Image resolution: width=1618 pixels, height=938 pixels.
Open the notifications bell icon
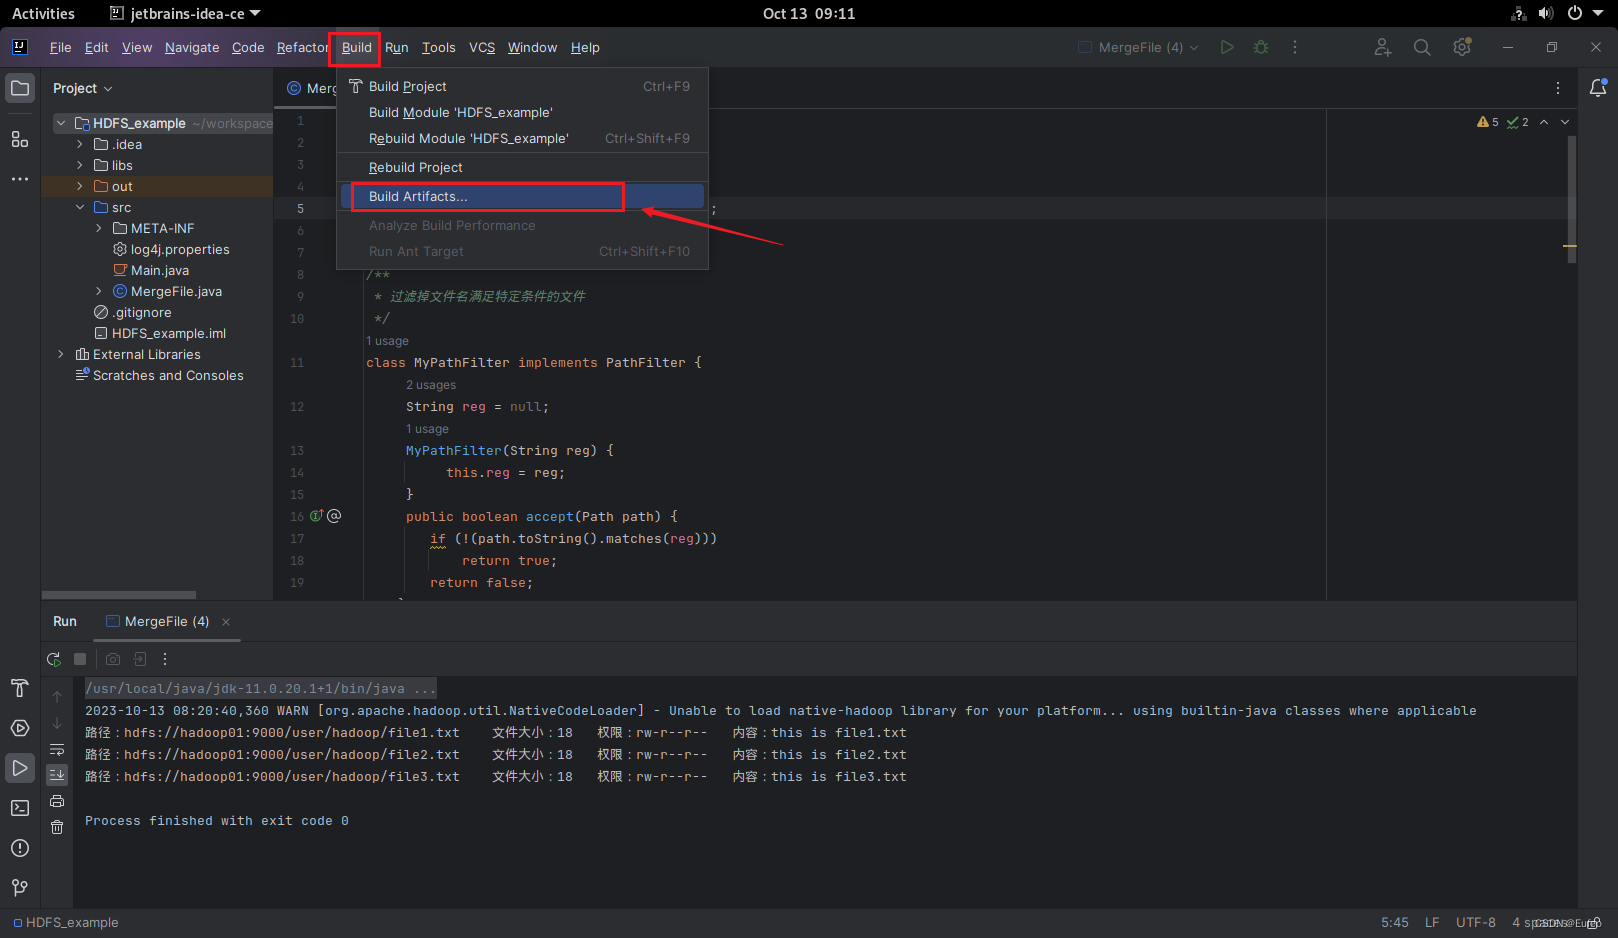1597,87
